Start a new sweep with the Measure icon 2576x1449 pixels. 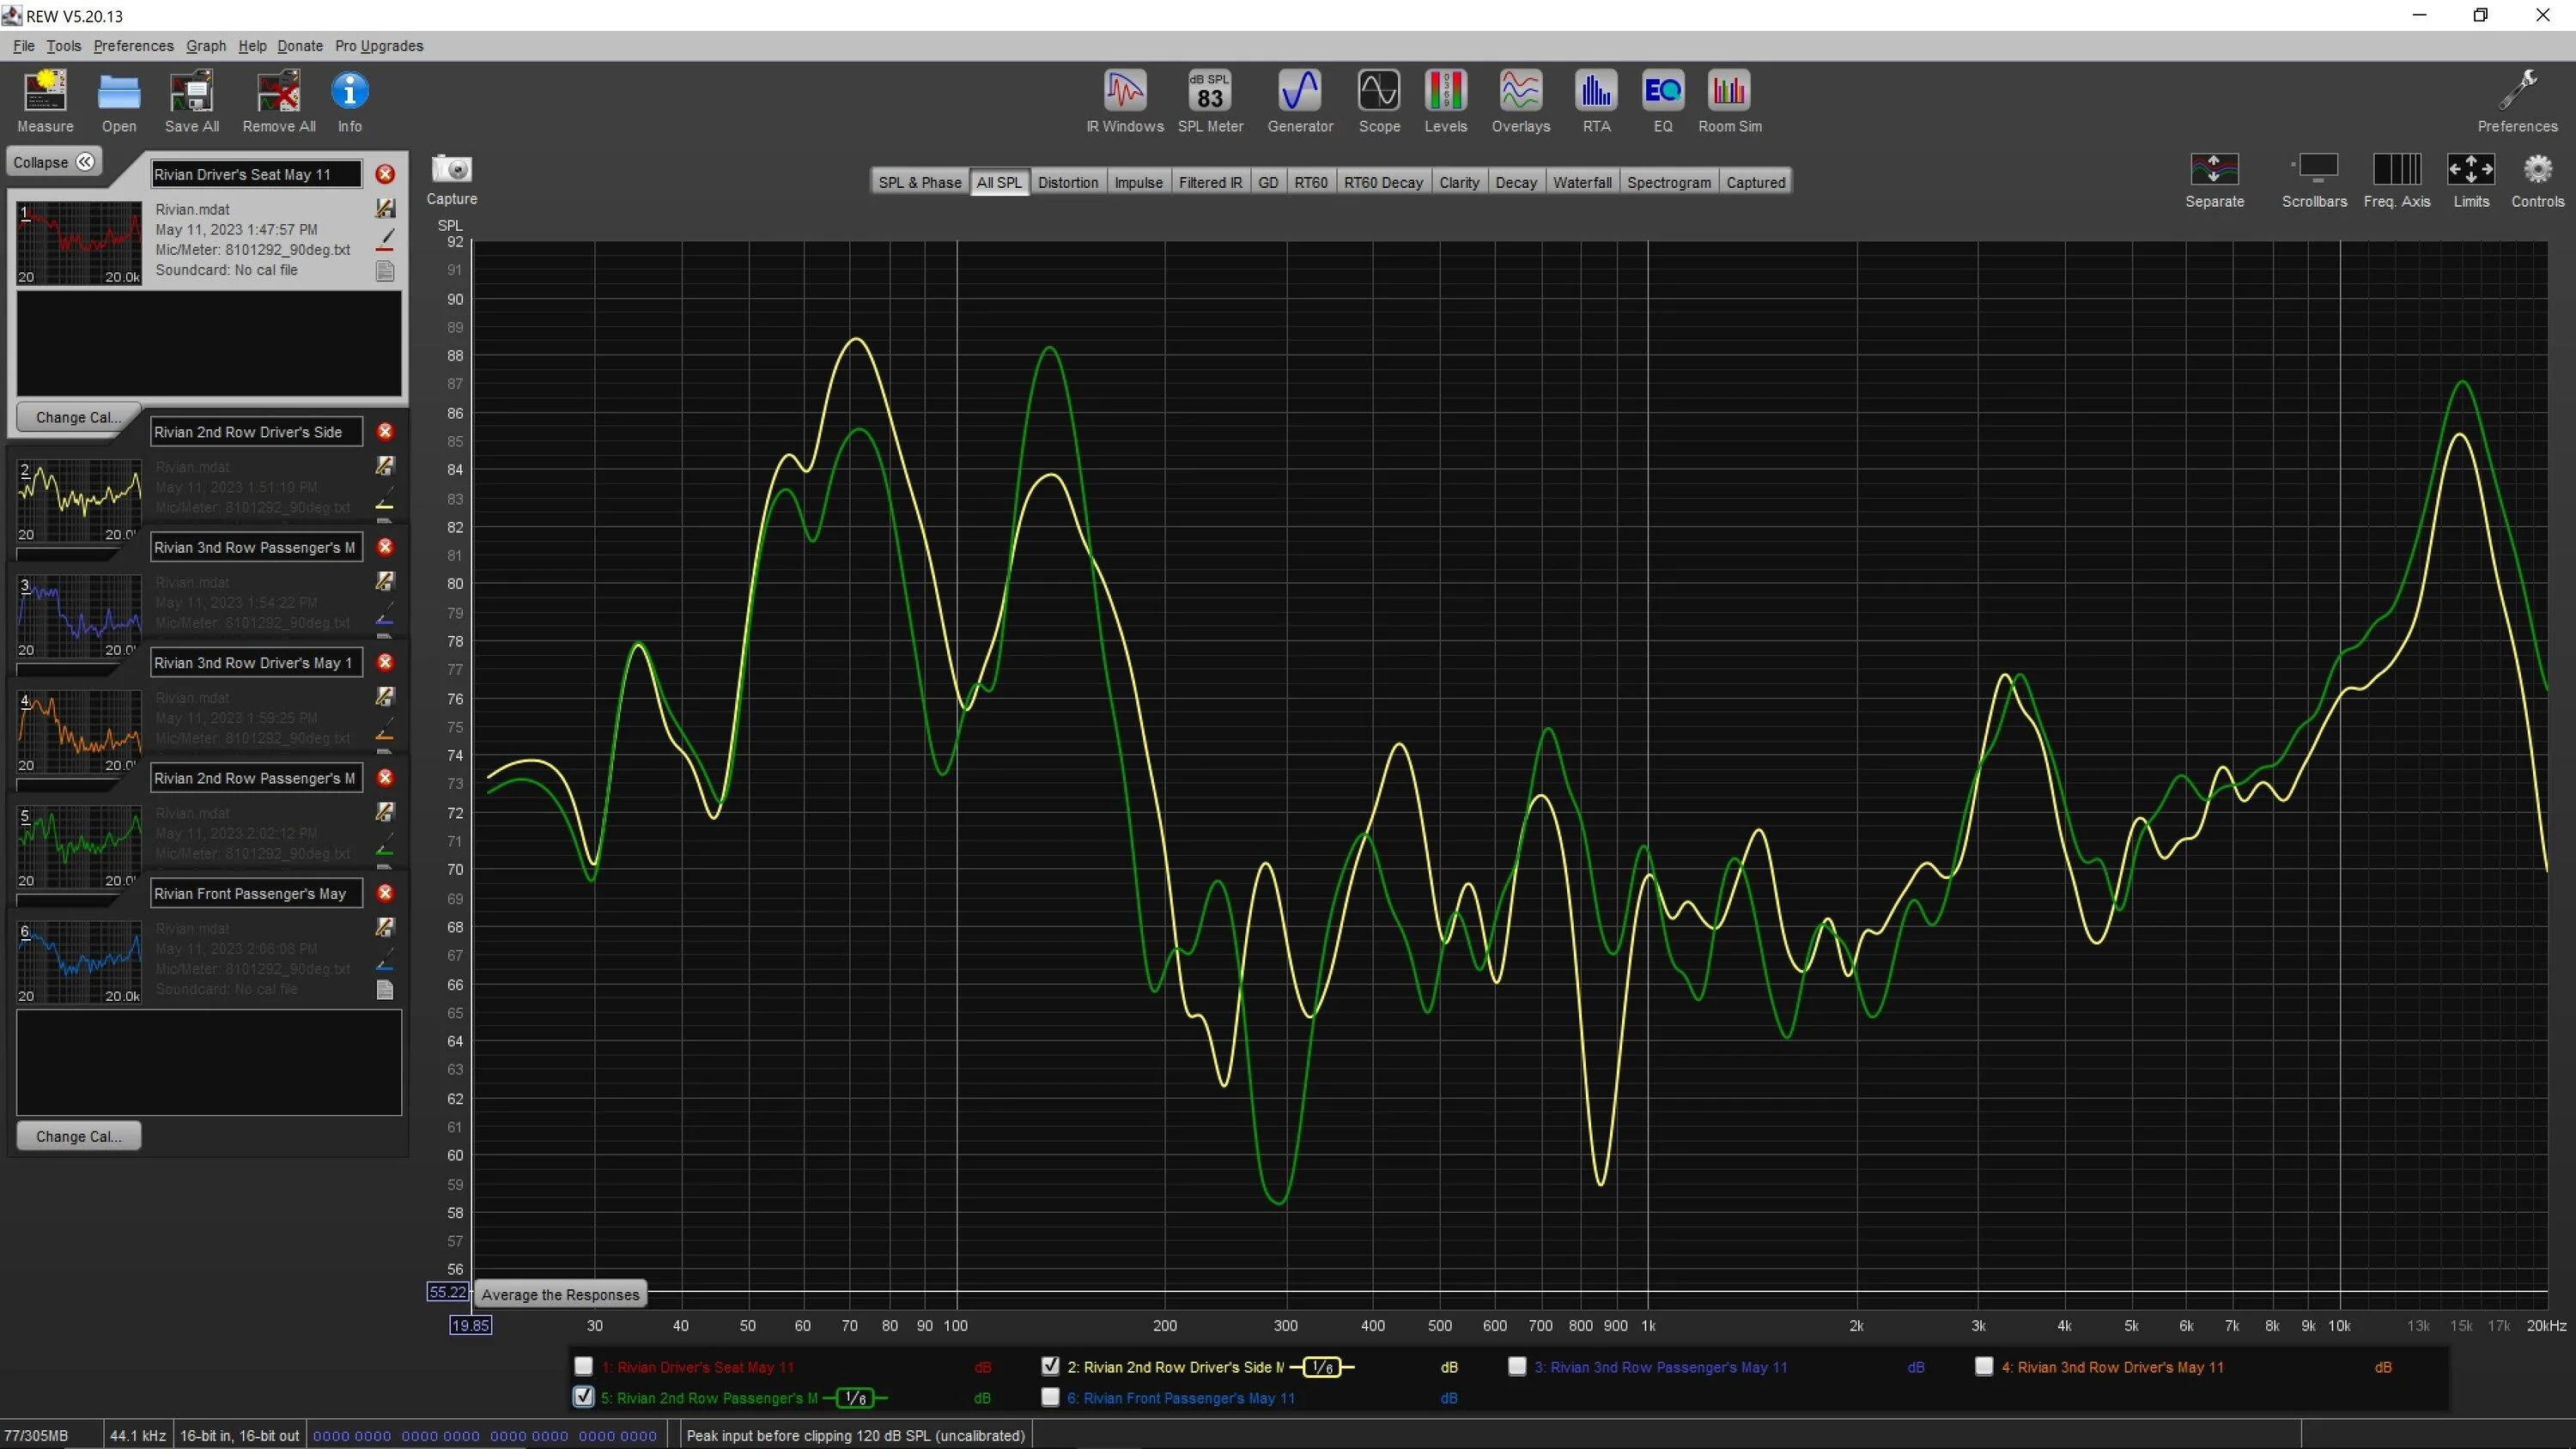(45, 100)
